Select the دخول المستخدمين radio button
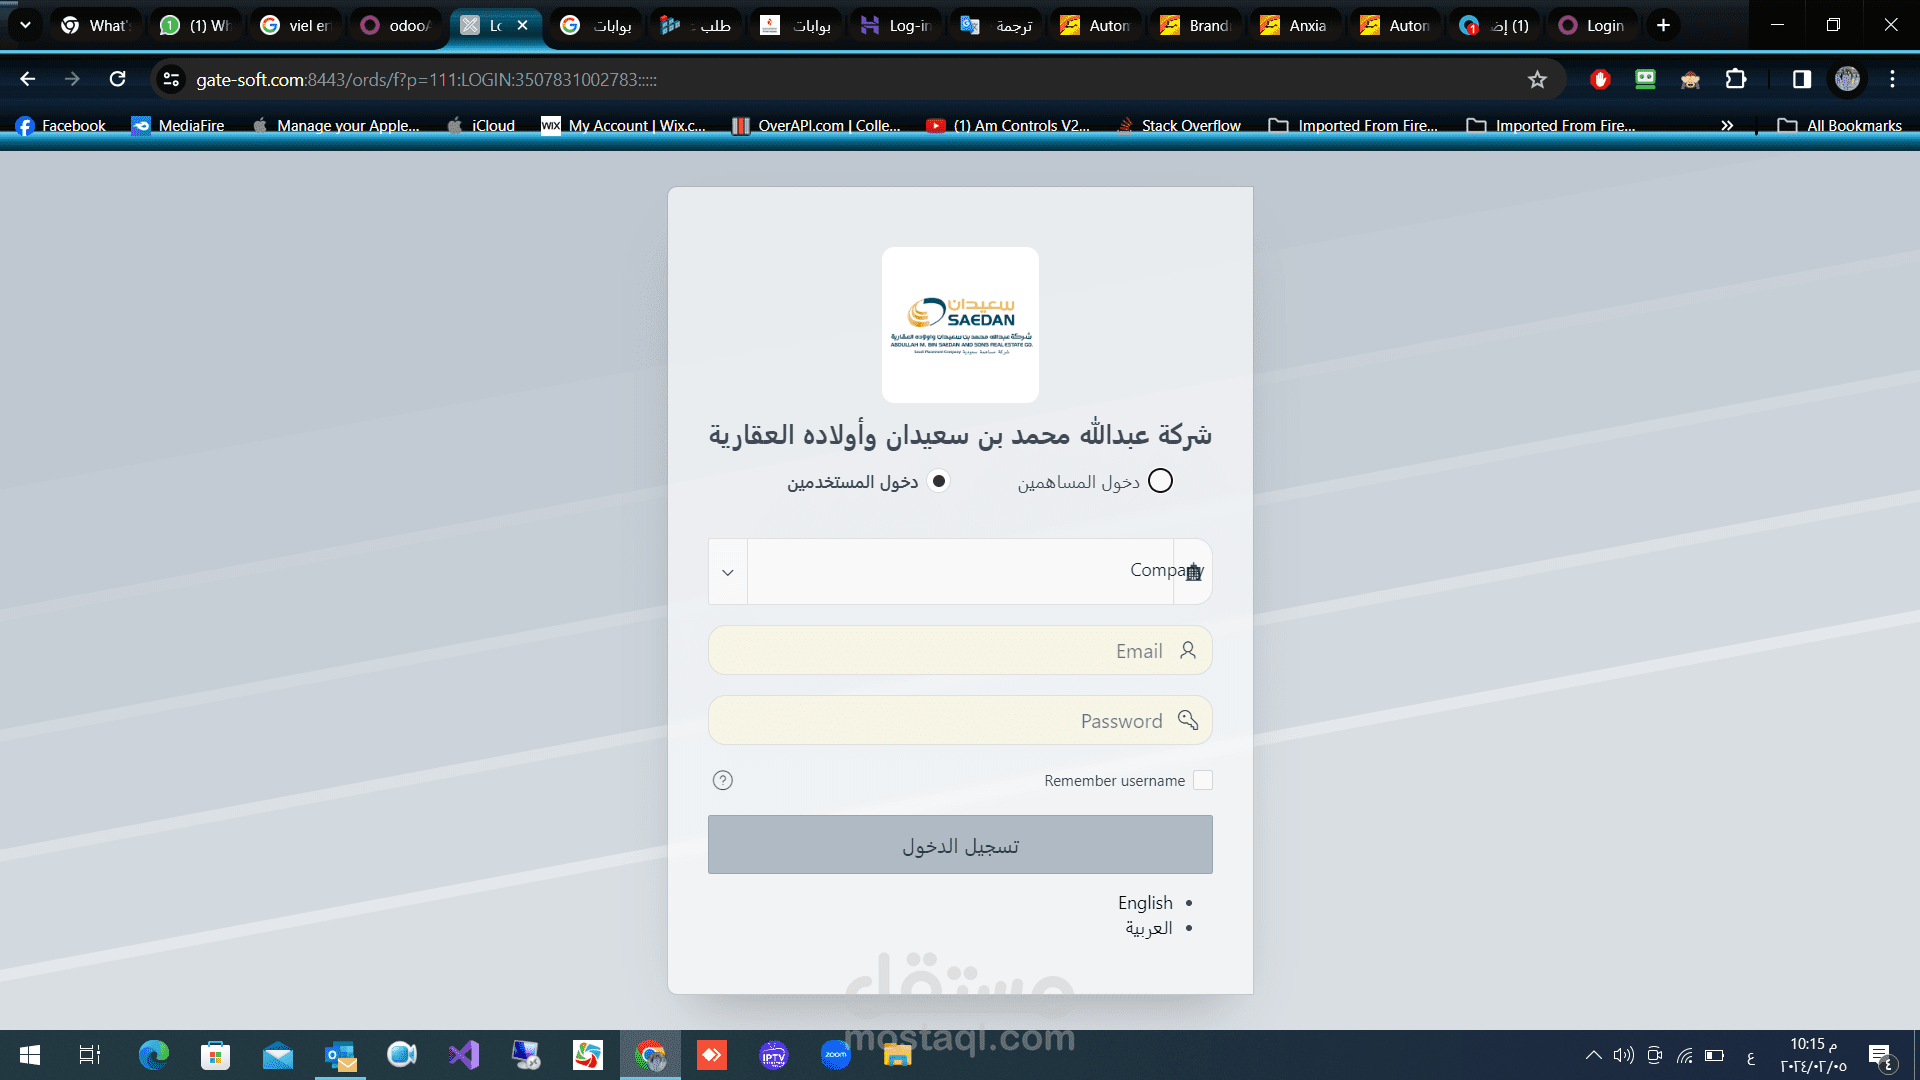 (x=938, y=481)
